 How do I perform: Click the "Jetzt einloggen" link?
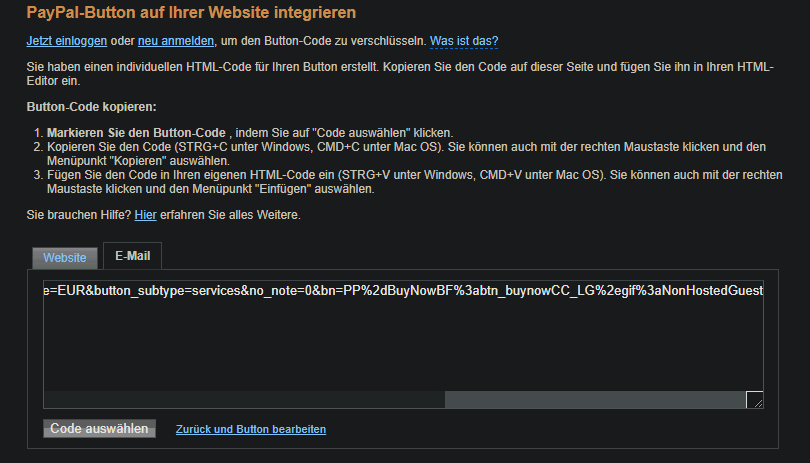tap(67, 41)
